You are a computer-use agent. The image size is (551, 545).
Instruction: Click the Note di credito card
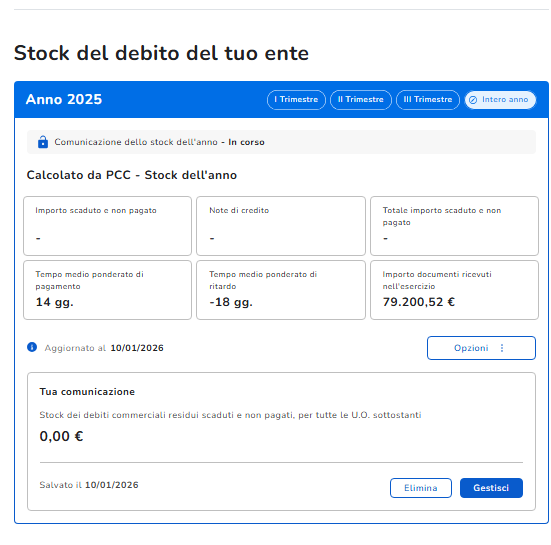[x=281, y=226]
